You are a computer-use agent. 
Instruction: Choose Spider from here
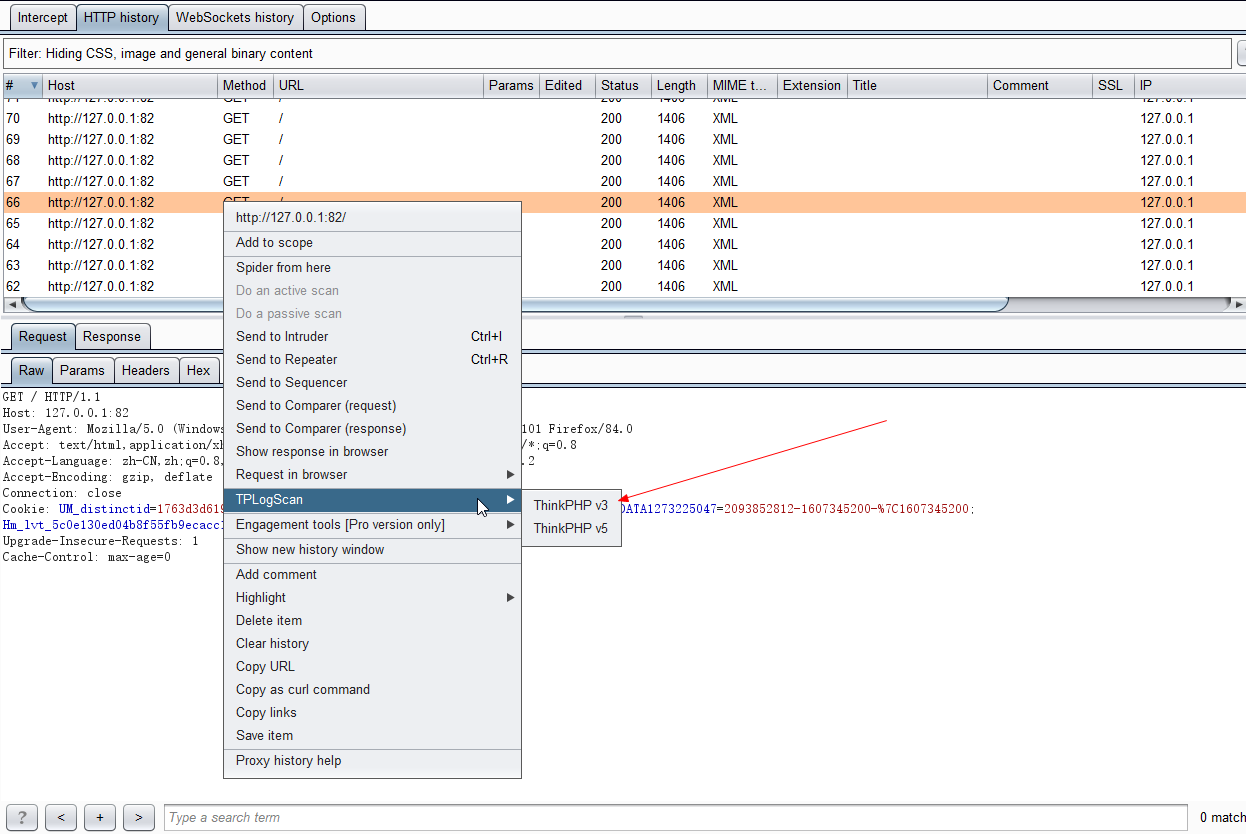(372, 267)
